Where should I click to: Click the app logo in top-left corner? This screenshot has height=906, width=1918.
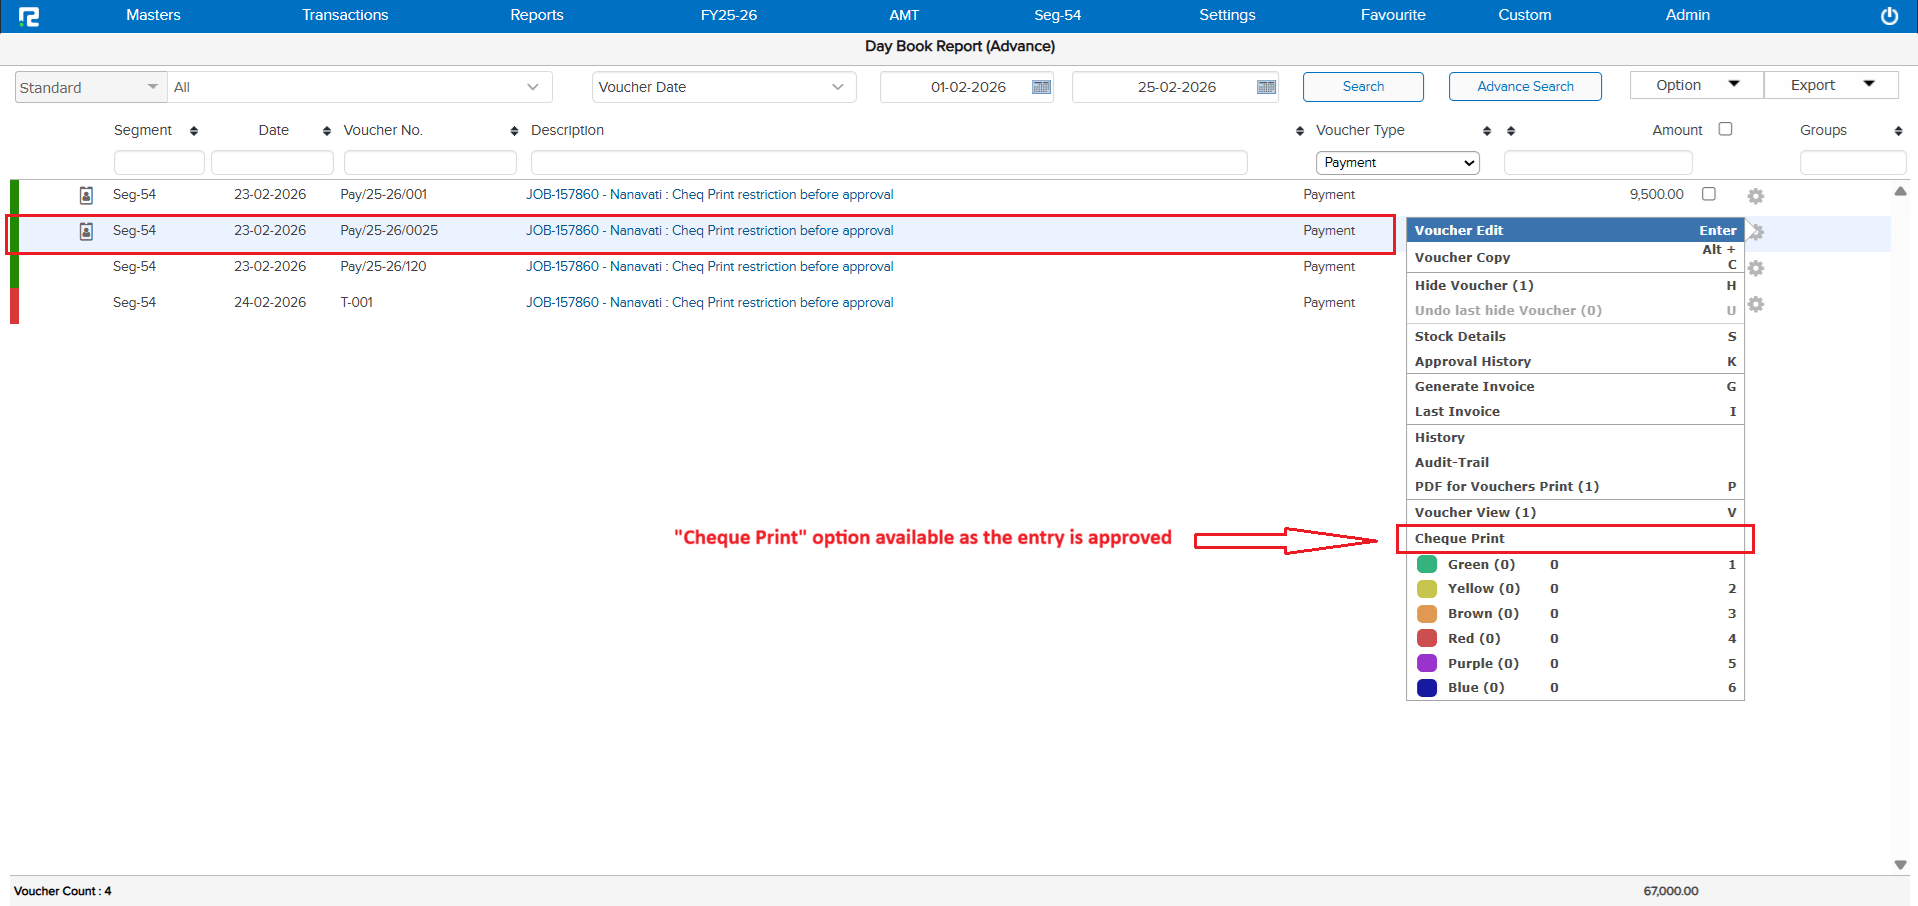pos(29,16)
